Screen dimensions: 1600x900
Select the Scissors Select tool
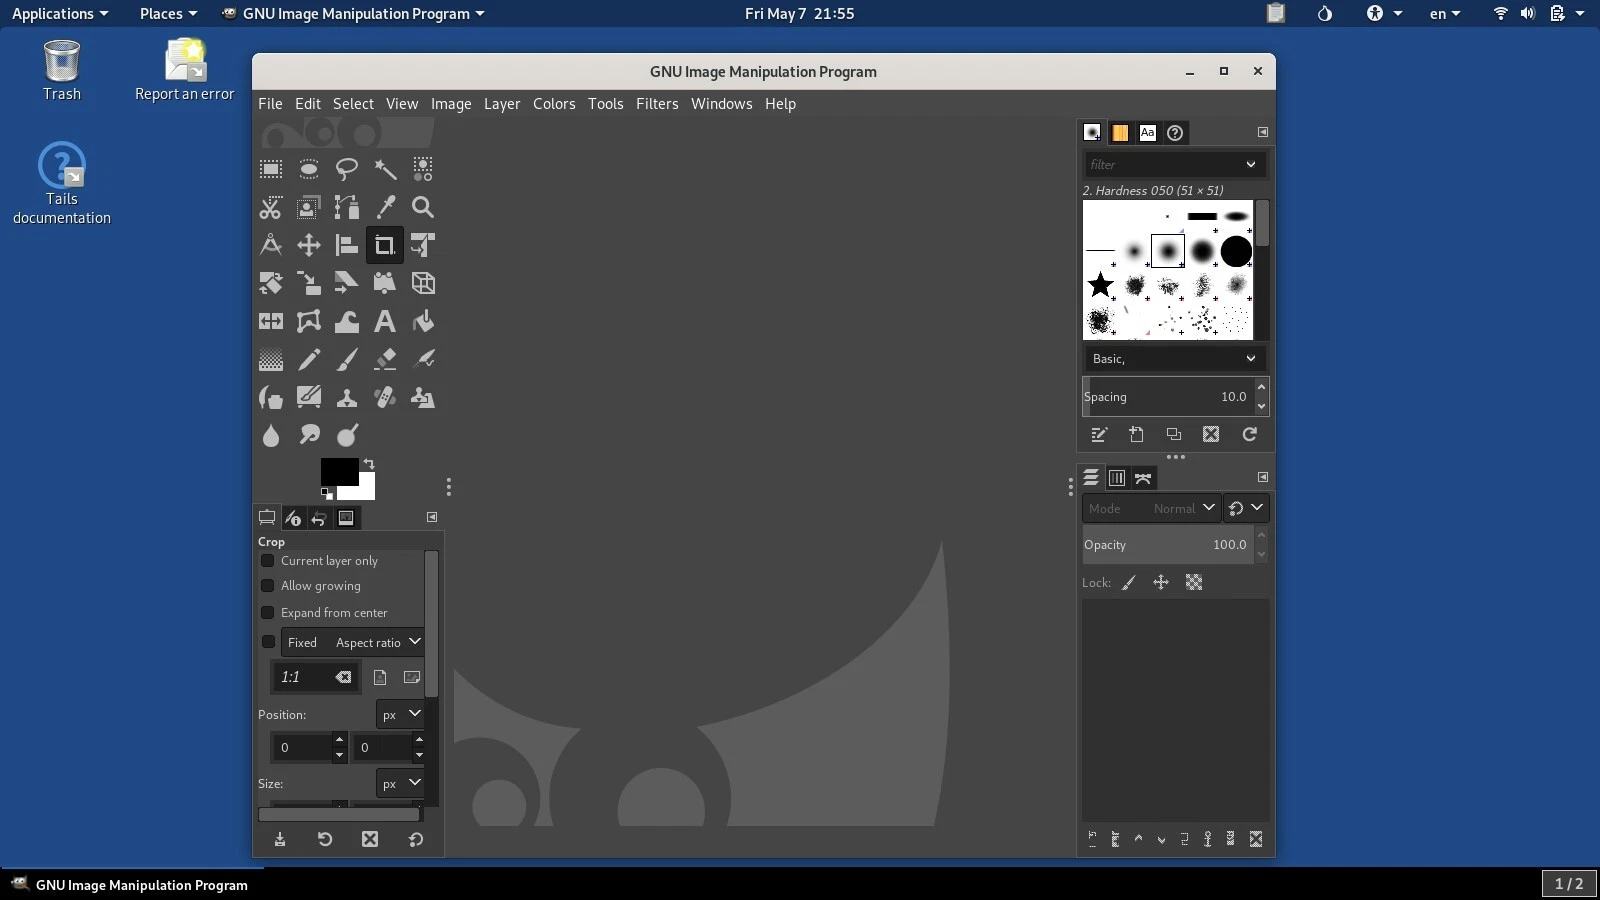271,207
